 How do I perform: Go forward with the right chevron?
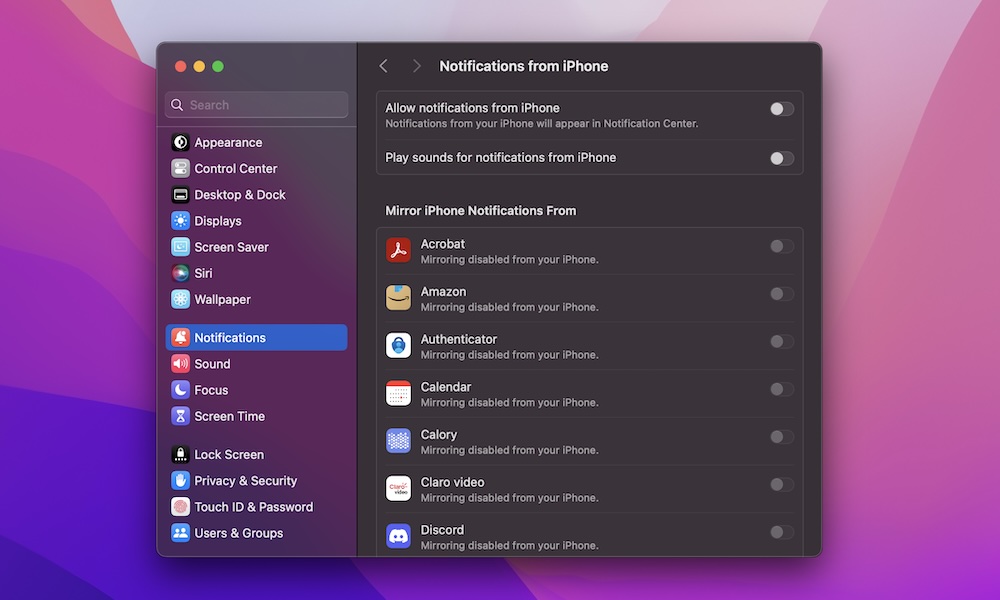click(x=416, y=66)
